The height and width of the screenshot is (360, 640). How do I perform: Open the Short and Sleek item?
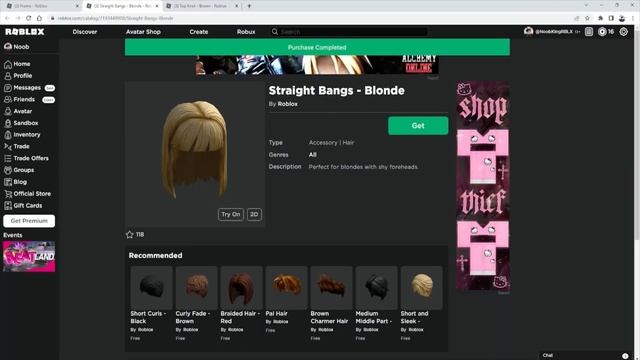point(421,304)
